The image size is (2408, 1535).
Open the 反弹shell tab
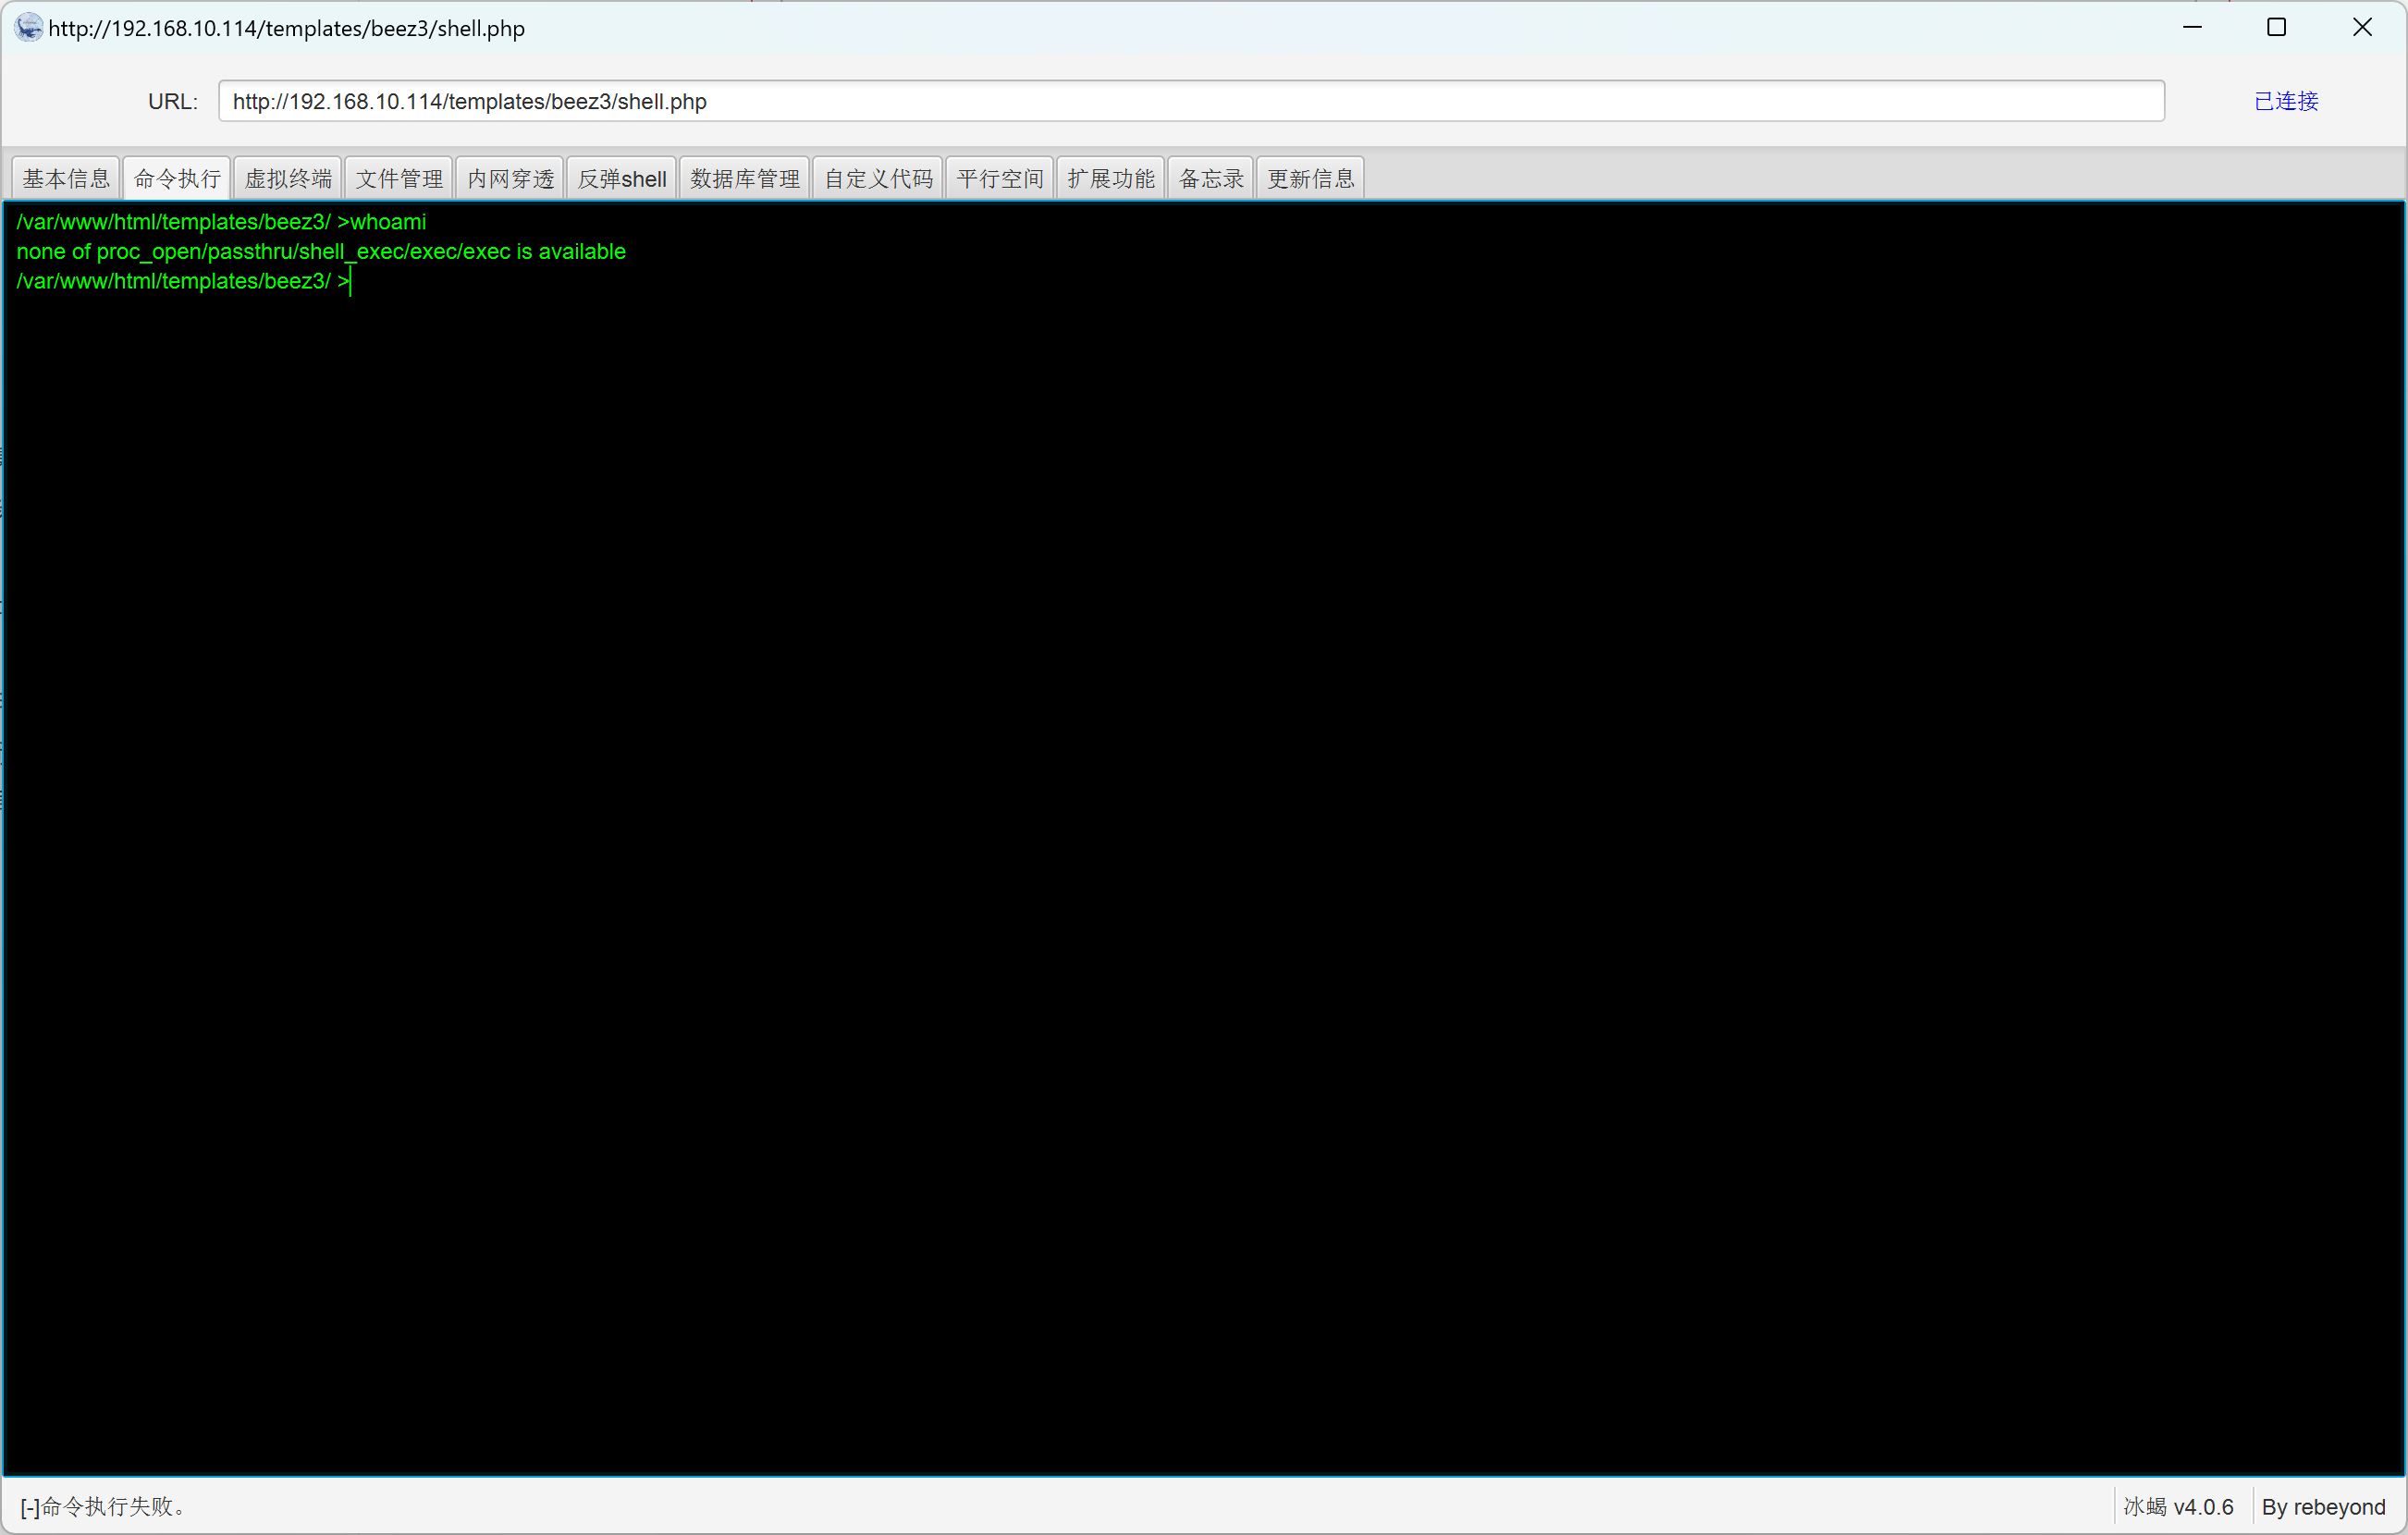(x=622, y=178)
